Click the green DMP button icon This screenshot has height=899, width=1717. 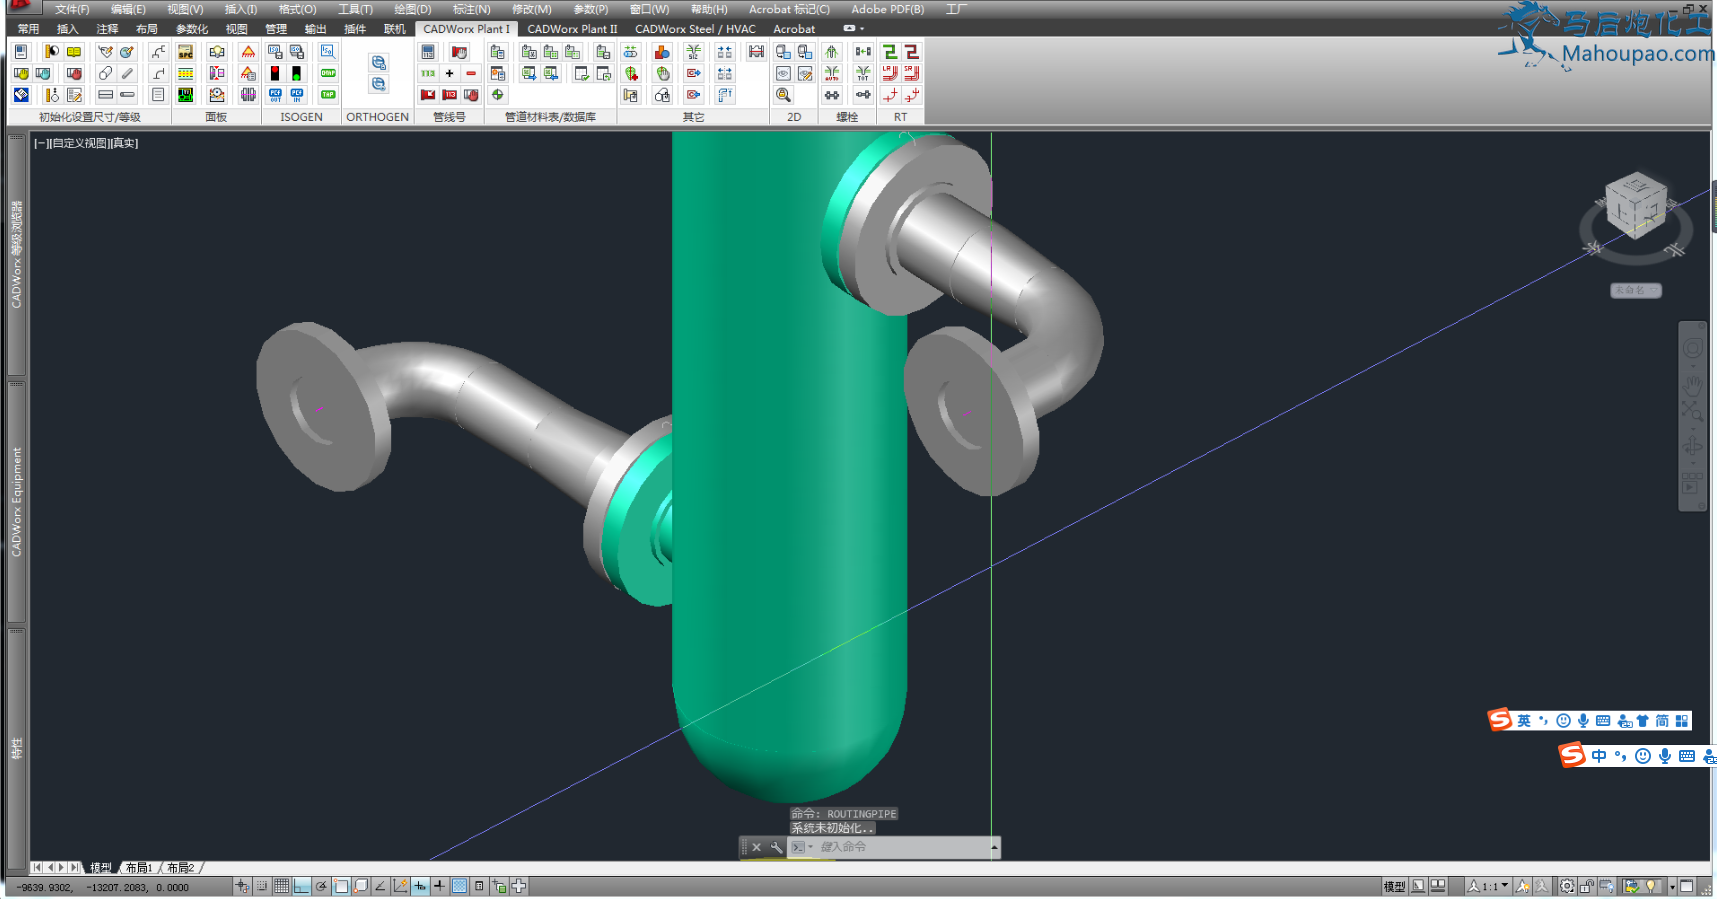(328, 73)
